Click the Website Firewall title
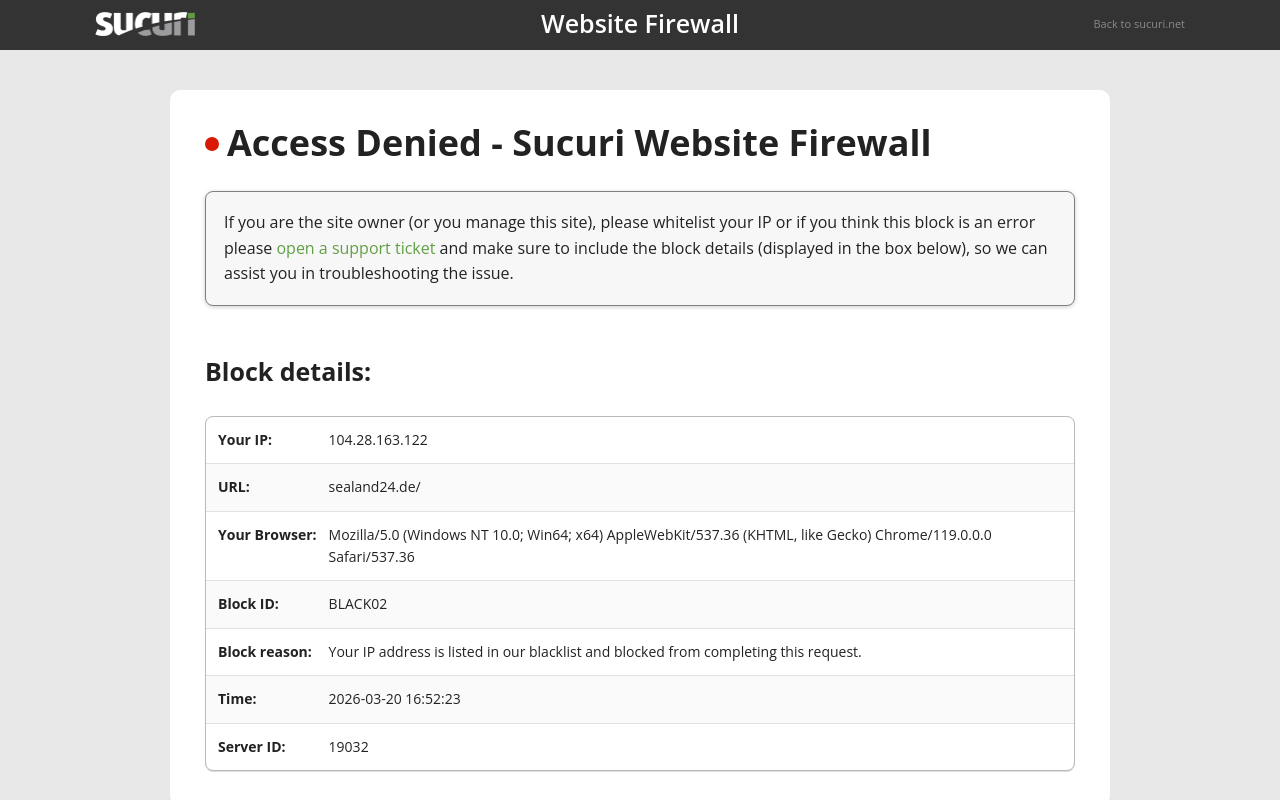 [639, 23]
